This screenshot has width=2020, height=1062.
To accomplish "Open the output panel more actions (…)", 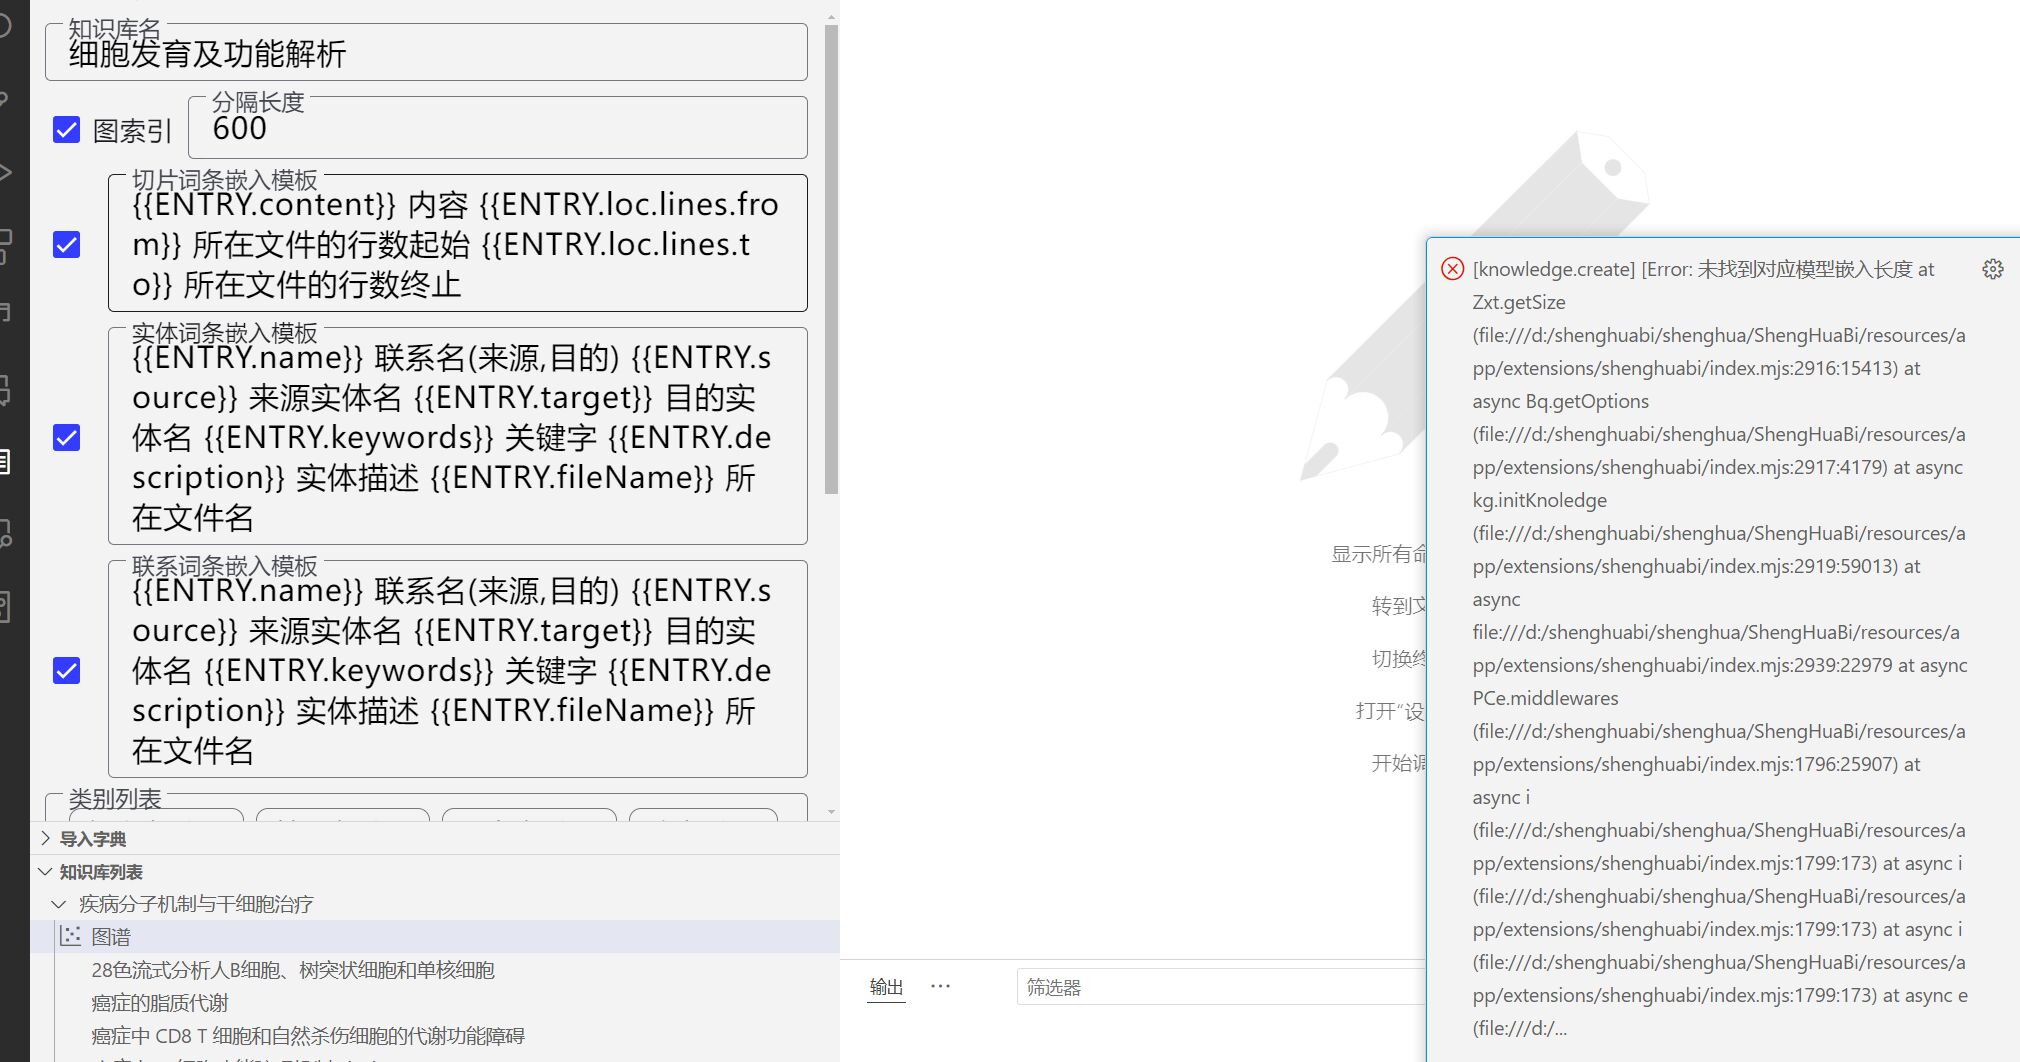I will click(940, 986).
